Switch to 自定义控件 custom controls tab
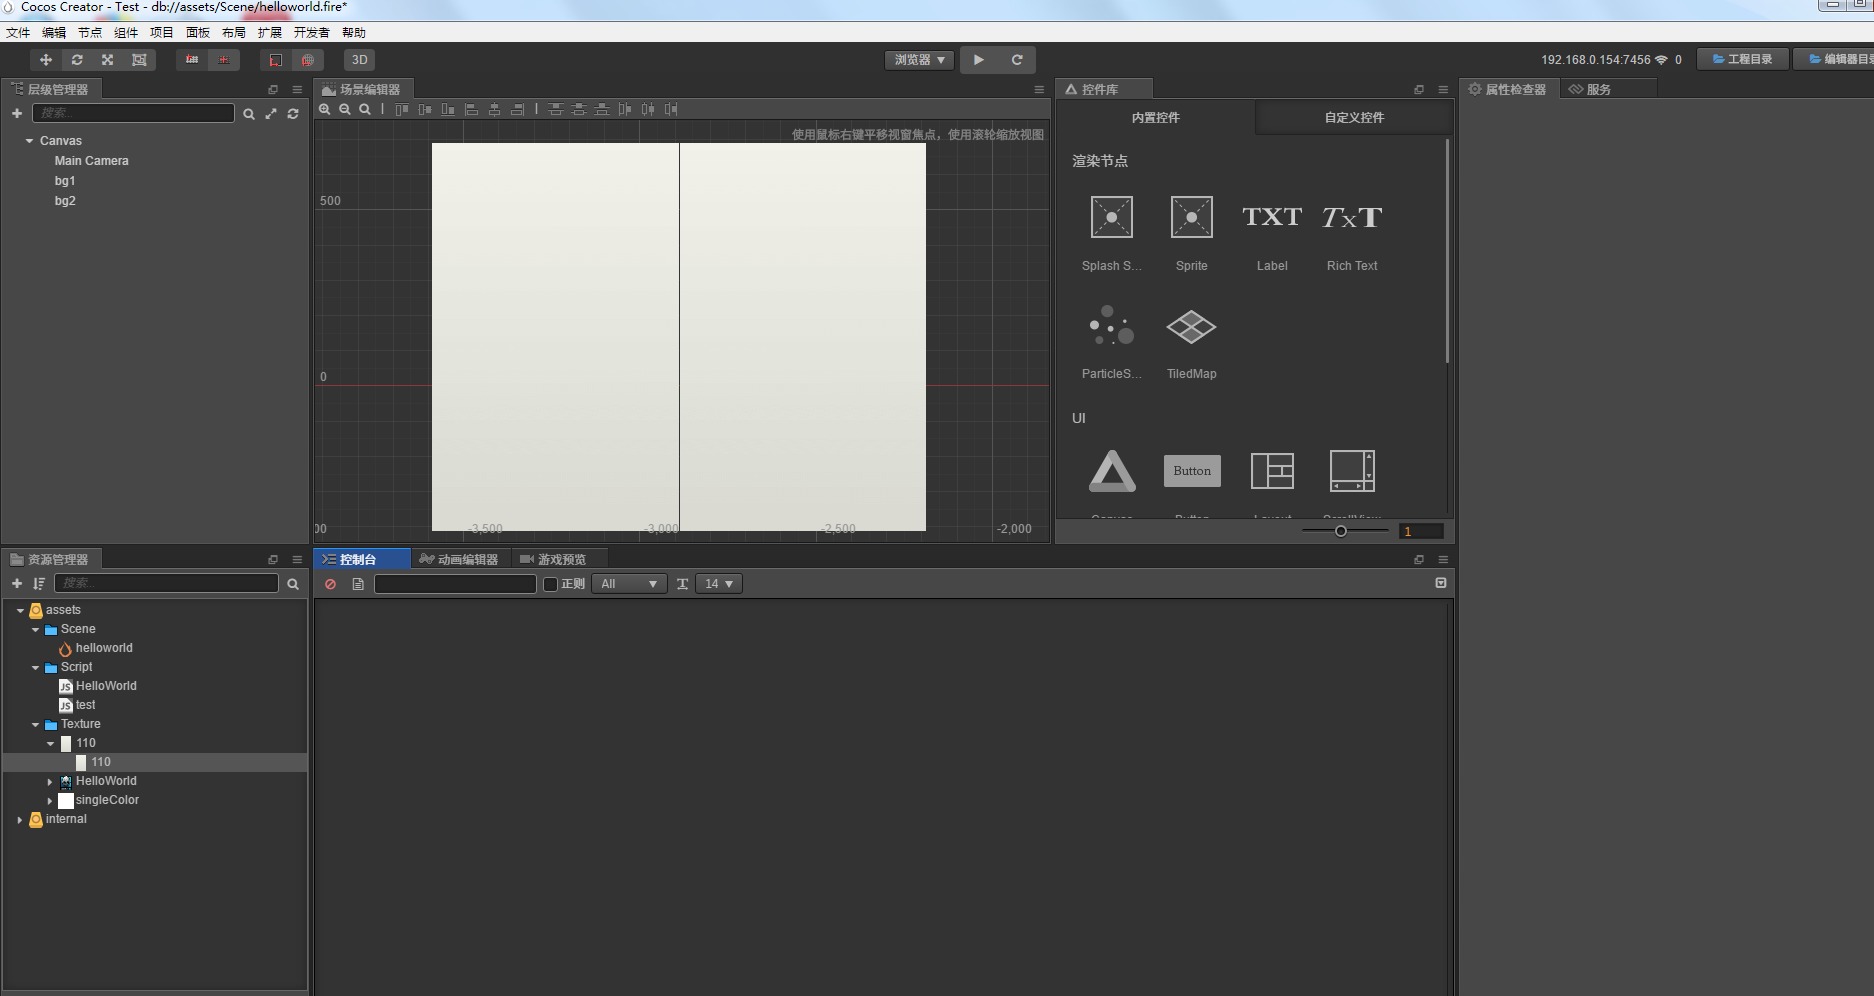 pos(1354,117)
